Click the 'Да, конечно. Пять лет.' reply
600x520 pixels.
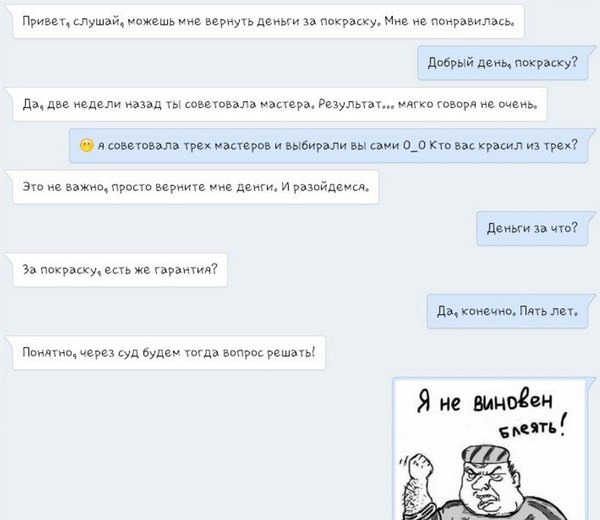click(508, 311)
